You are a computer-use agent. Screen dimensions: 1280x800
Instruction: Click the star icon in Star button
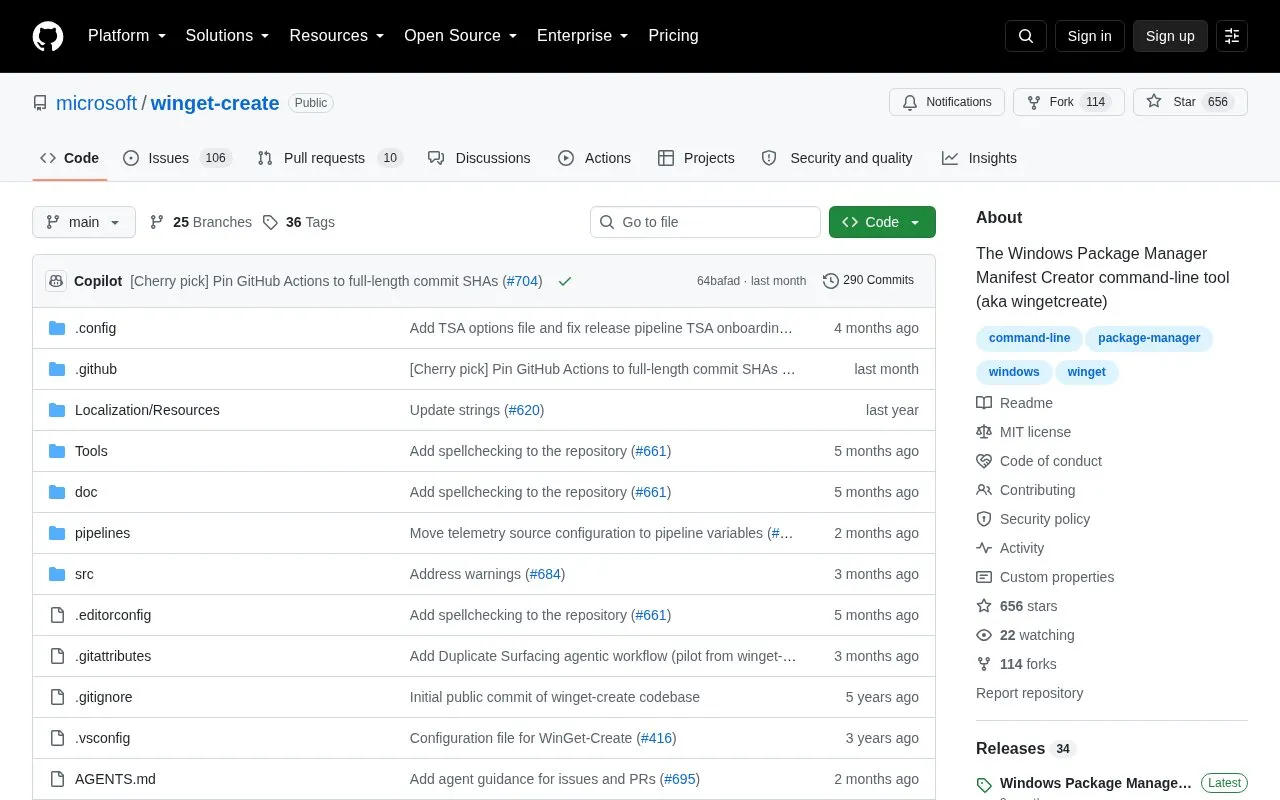point(1154,102)
